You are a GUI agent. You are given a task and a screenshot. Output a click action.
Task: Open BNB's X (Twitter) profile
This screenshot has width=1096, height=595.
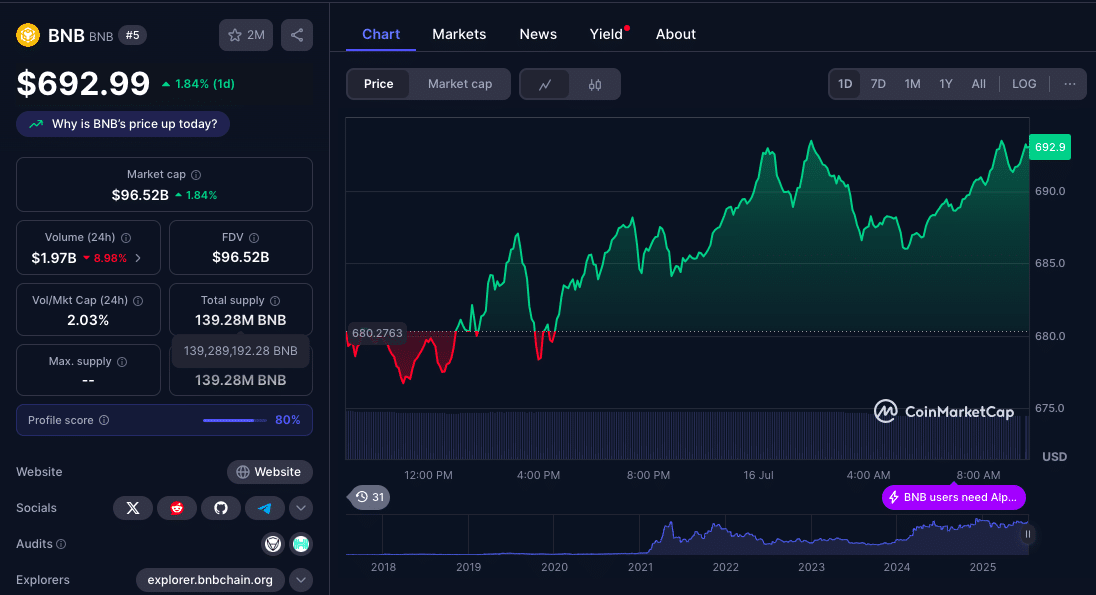tap(133, 508)
